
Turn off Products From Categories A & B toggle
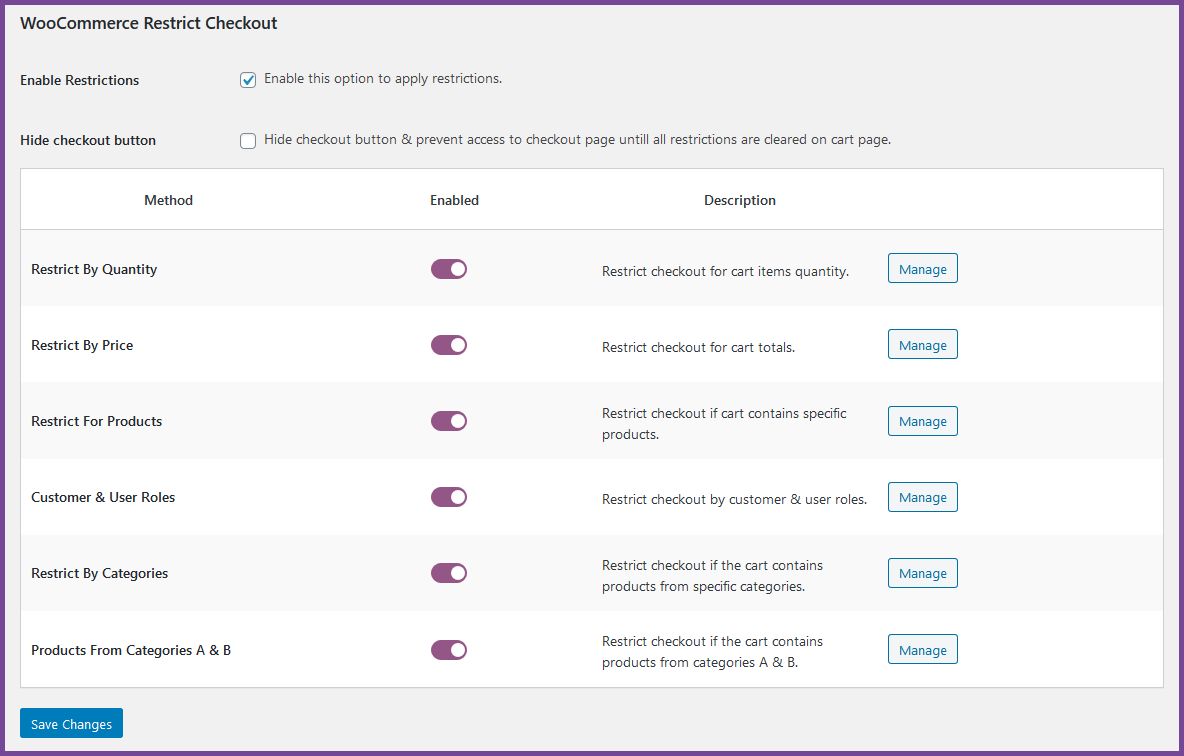[449, 650]
